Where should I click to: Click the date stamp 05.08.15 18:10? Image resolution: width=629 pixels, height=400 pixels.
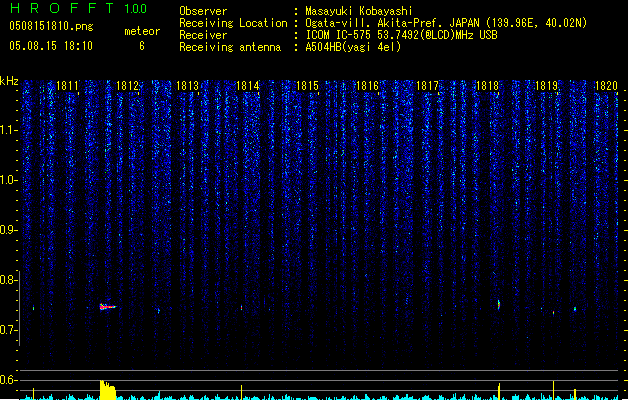51,46
